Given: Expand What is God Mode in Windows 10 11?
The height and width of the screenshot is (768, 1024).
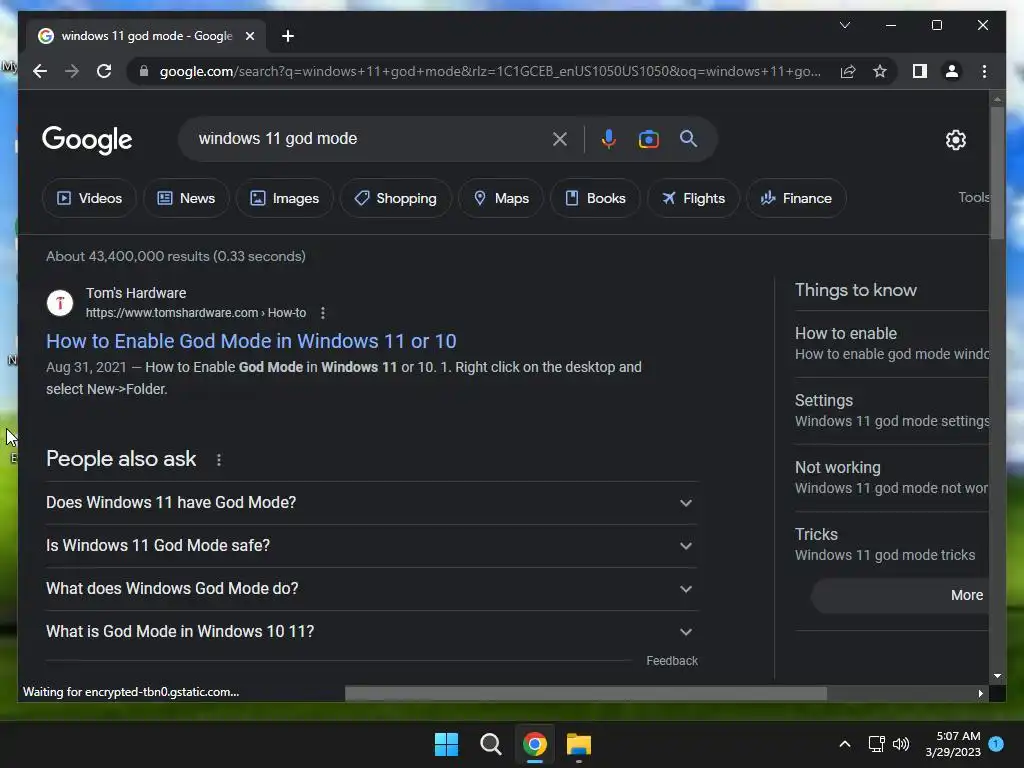Looking at the screenshot, I should click(372, 632).
